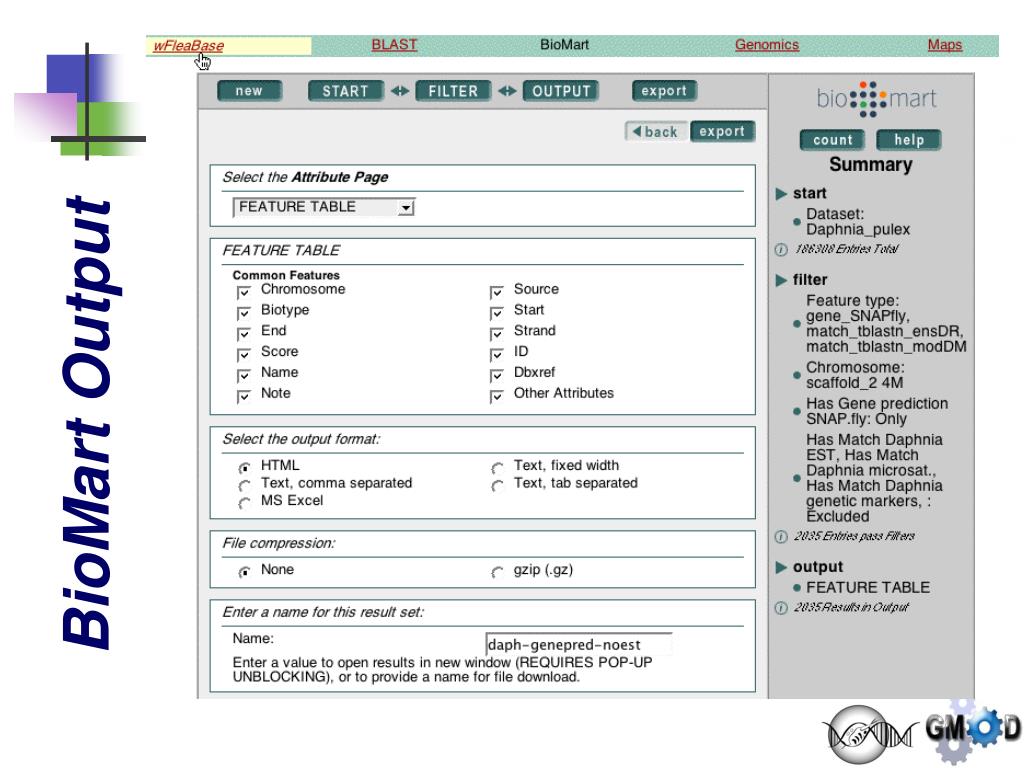Click the export button beside back
Screen dimensions: 1024x768
[x=722, y=131]
